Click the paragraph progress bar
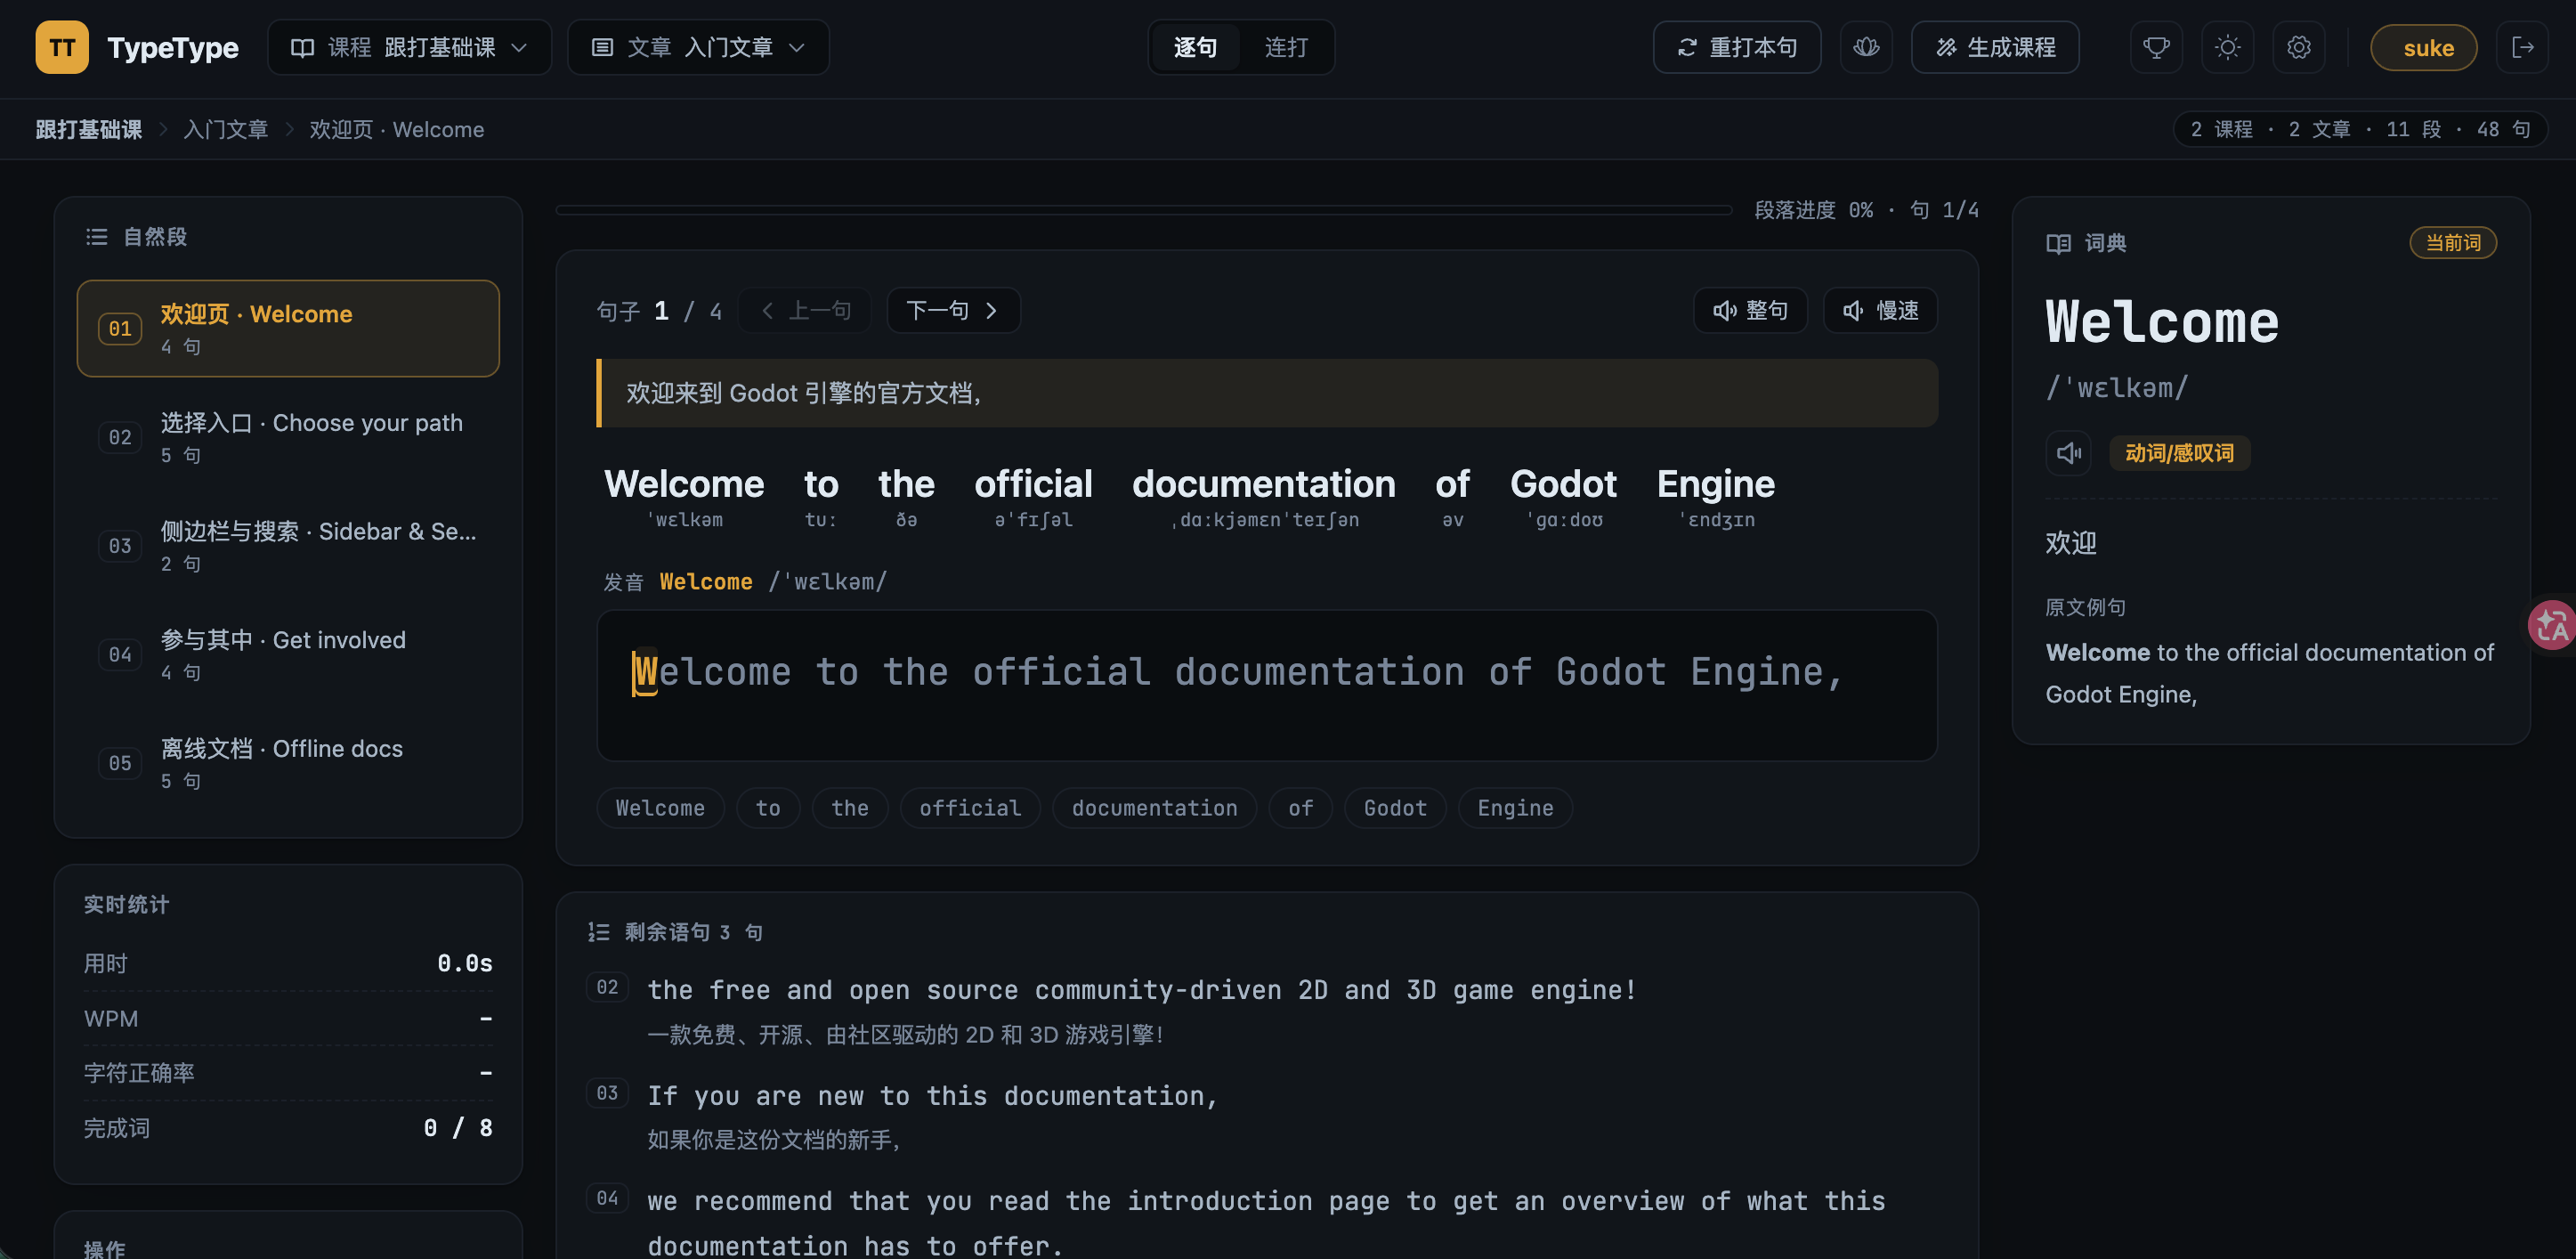The height and width of the screenshot is (1259, 2576). coord(1144,210)
